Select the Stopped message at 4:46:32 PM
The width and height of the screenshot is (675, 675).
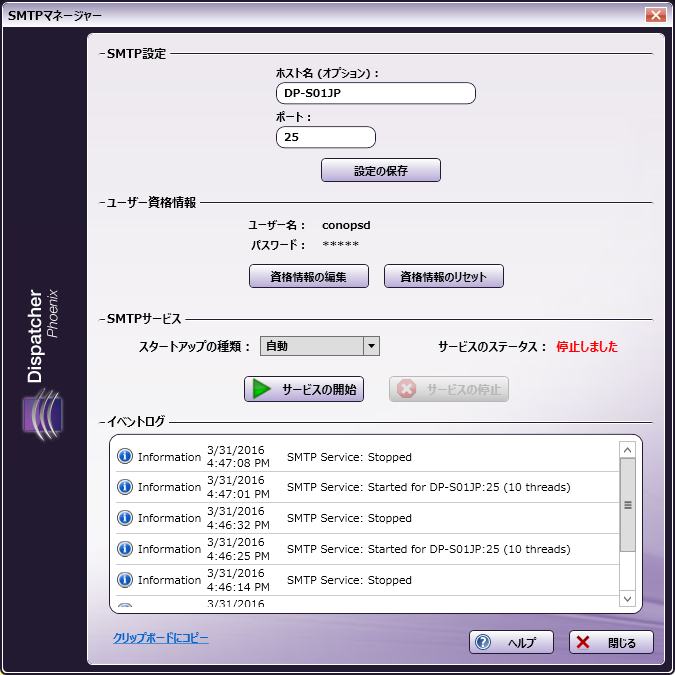pos(349,518)
